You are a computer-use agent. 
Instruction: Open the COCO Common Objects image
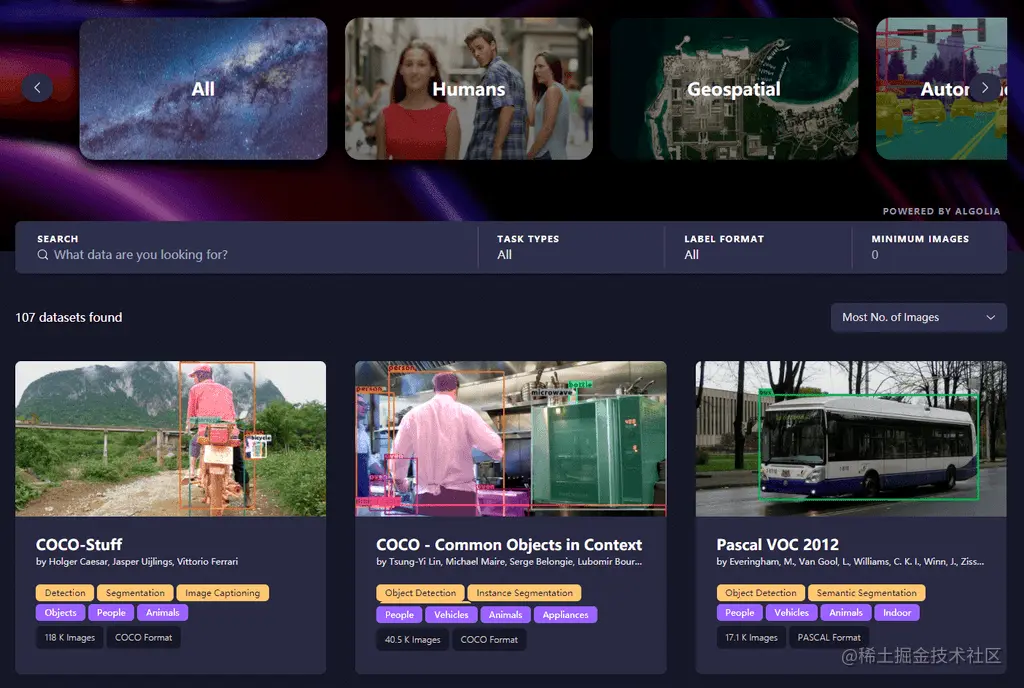(x=511, y=439)
